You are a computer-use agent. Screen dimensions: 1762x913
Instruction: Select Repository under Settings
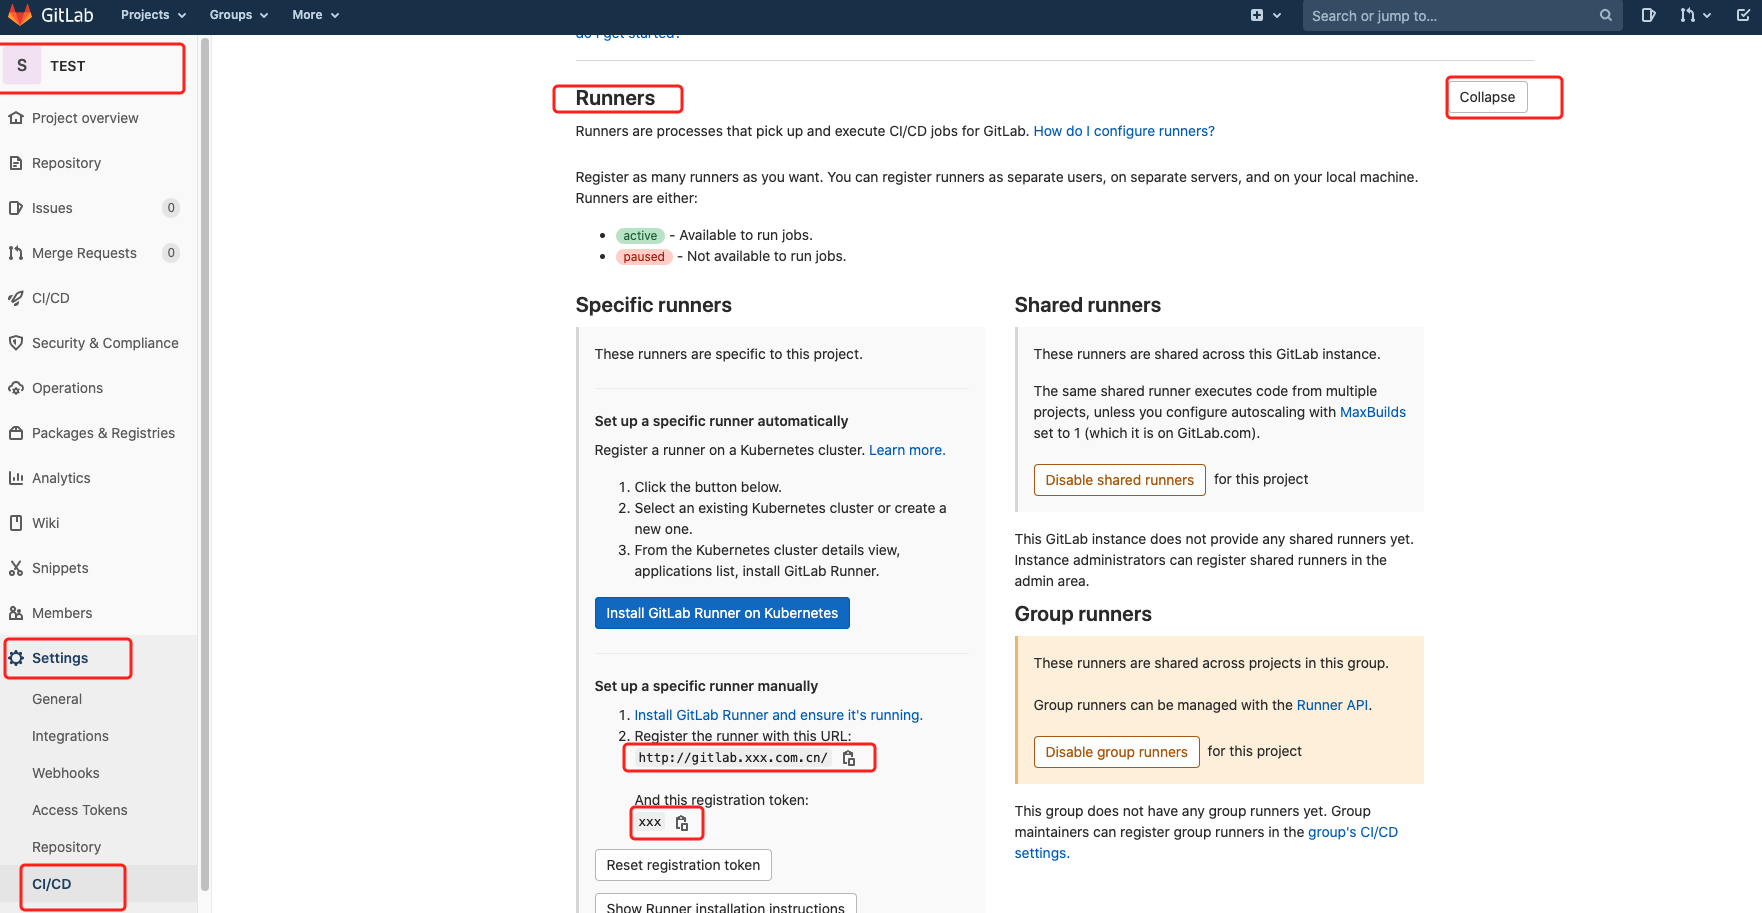pyautogui.click(x=66, y=847)
